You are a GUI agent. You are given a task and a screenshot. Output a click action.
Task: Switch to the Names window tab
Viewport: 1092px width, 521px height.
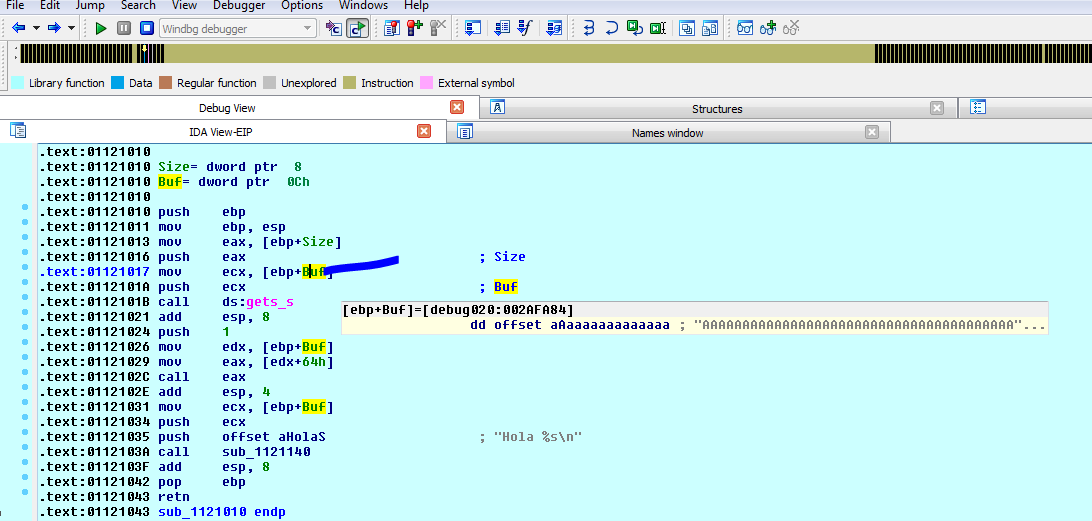666,132
